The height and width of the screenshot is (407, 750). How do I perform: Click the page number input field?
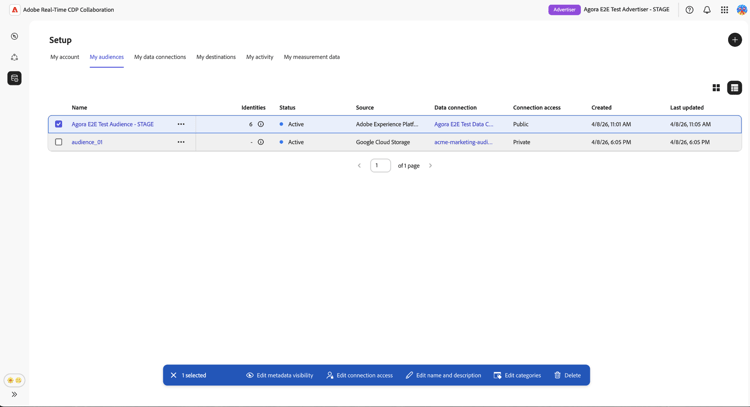pos(380,165)
